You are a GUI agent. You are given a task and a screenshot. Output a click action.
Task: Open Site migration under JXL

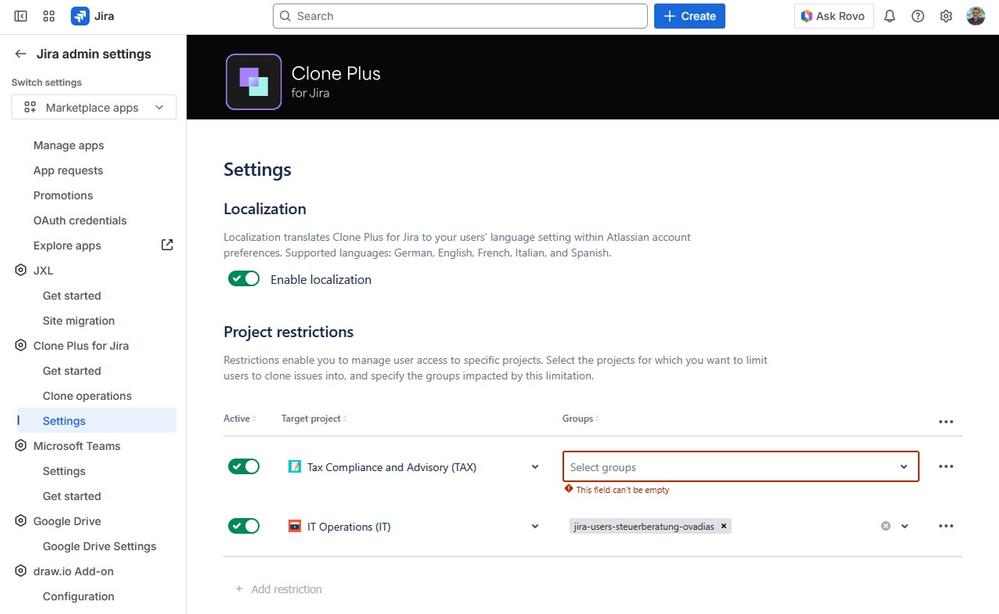[79, 320]
